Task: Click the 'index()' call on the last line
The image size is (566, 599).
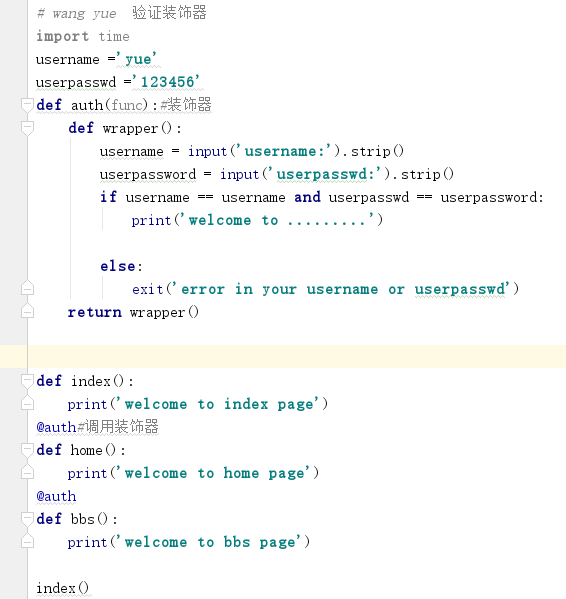Action: (63, 588)
